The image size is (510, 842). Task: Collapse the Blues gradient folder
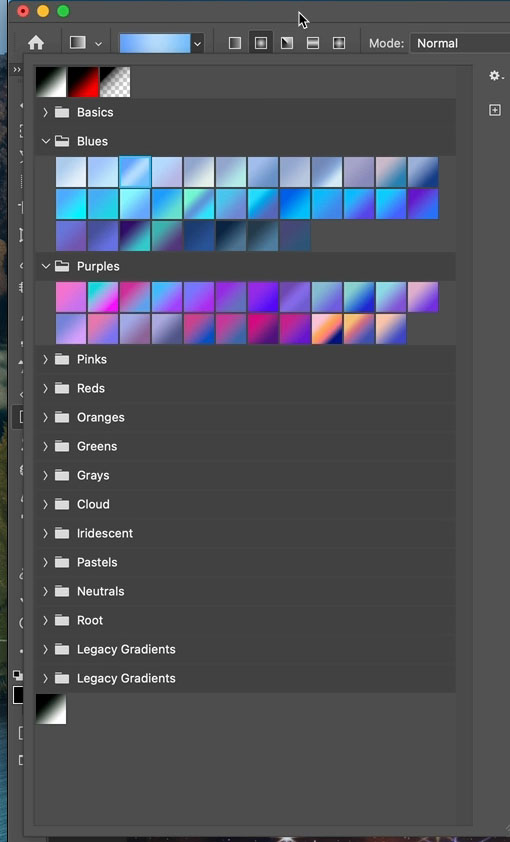tap(46, 141)
